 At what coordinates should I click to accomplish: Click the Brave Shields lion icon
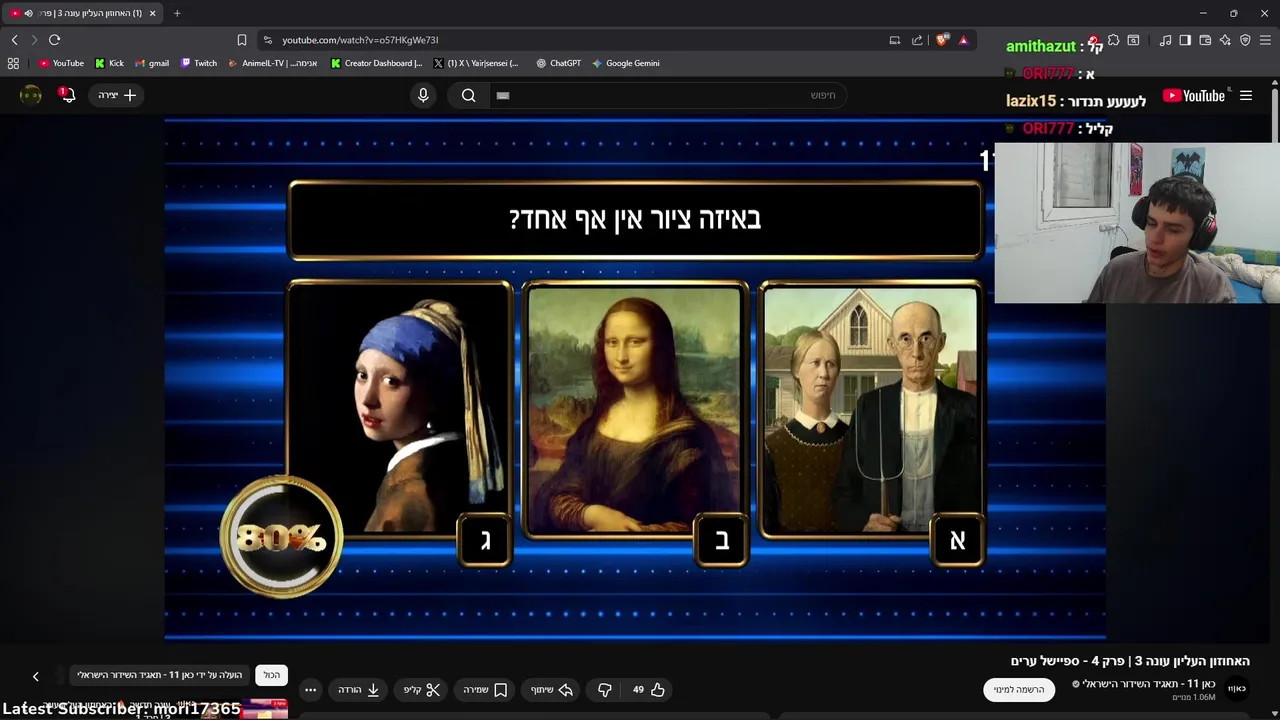(x=942, y=40)
